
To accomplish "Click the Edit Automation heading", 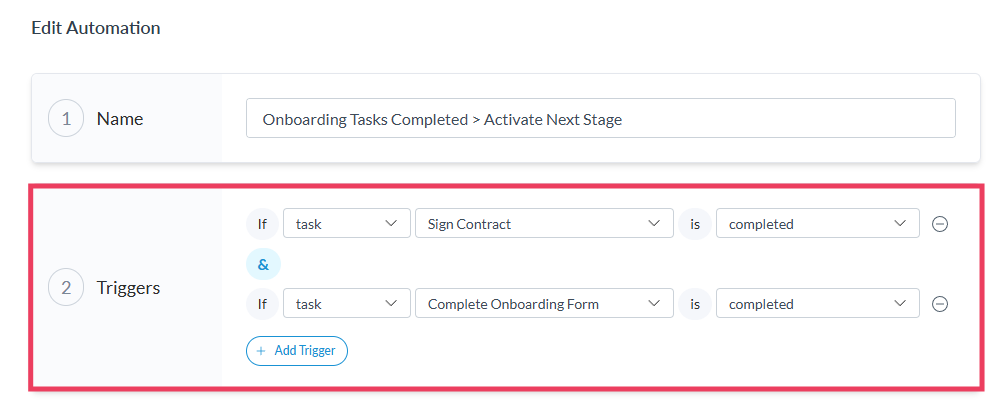I will 96,28.
